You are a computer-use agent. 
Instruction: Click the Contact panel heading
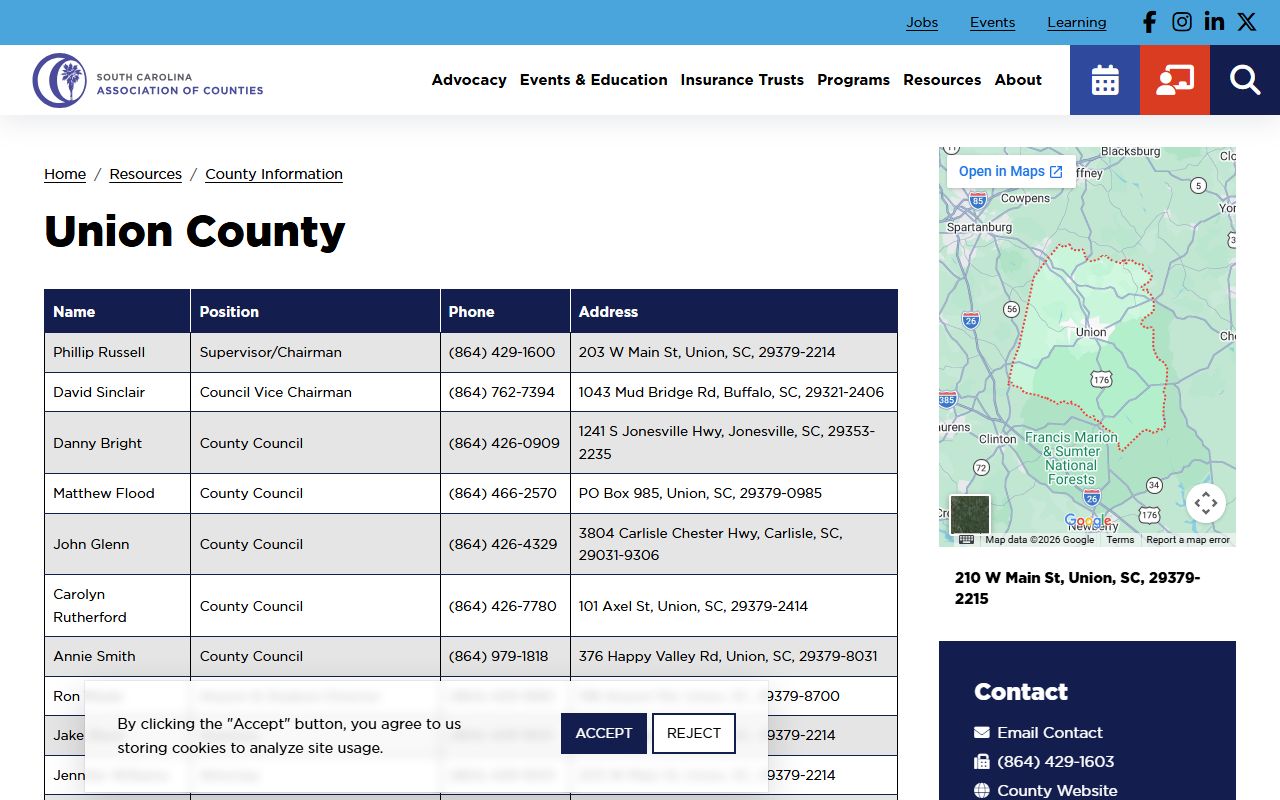click(x=1021, y=692)
